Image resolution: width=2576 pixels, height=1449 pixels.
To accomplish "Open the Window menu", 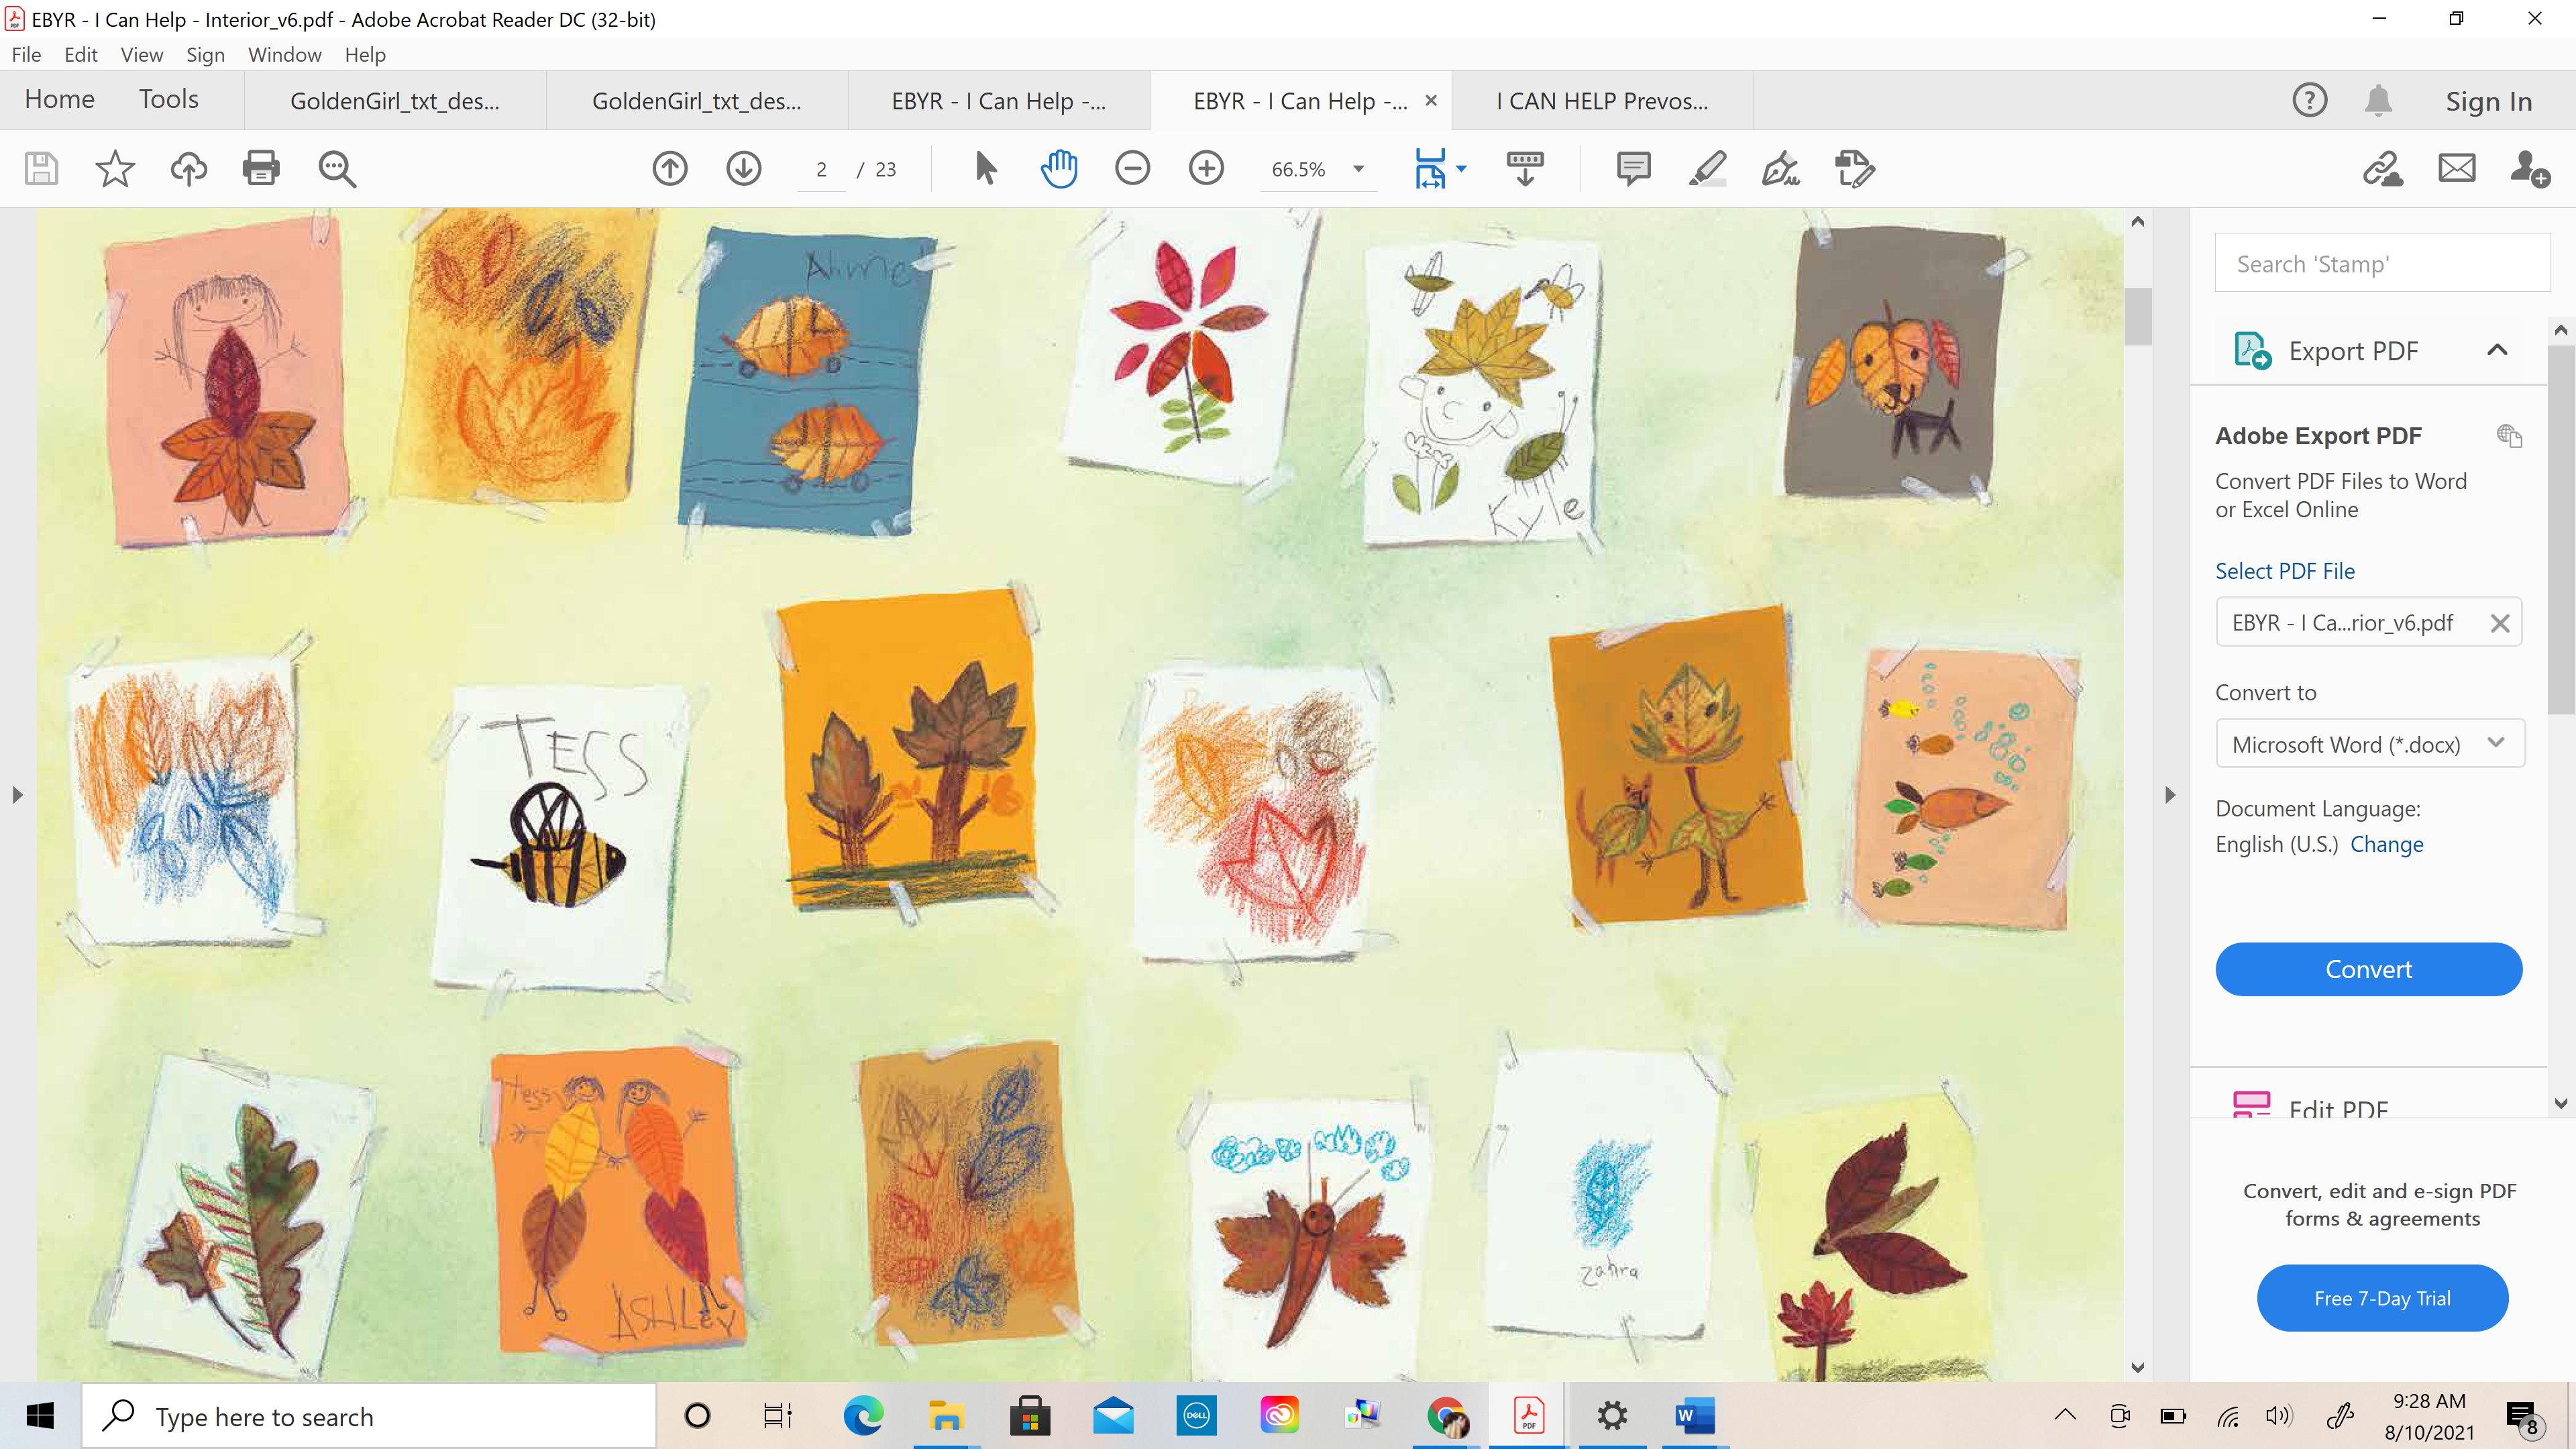I will [x=284, y=55].
